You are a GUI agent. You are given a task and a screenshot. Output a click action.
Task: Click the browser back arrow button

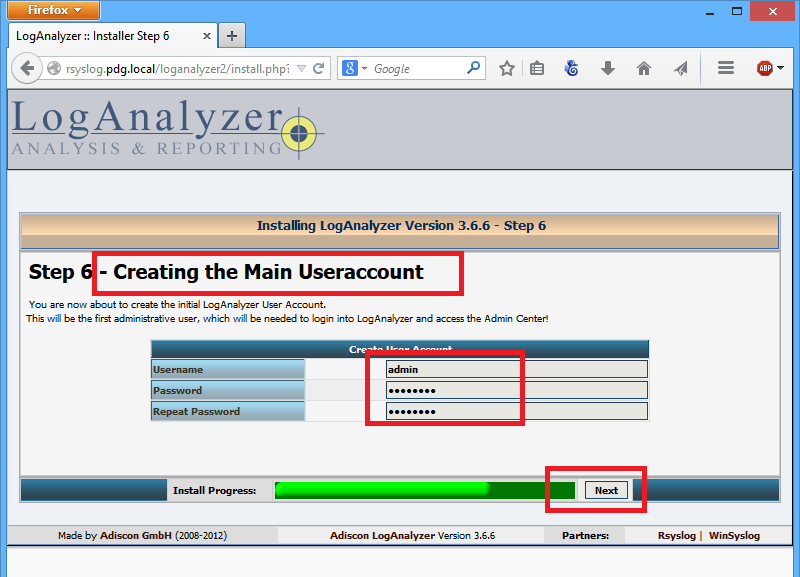tap(27, 69)
